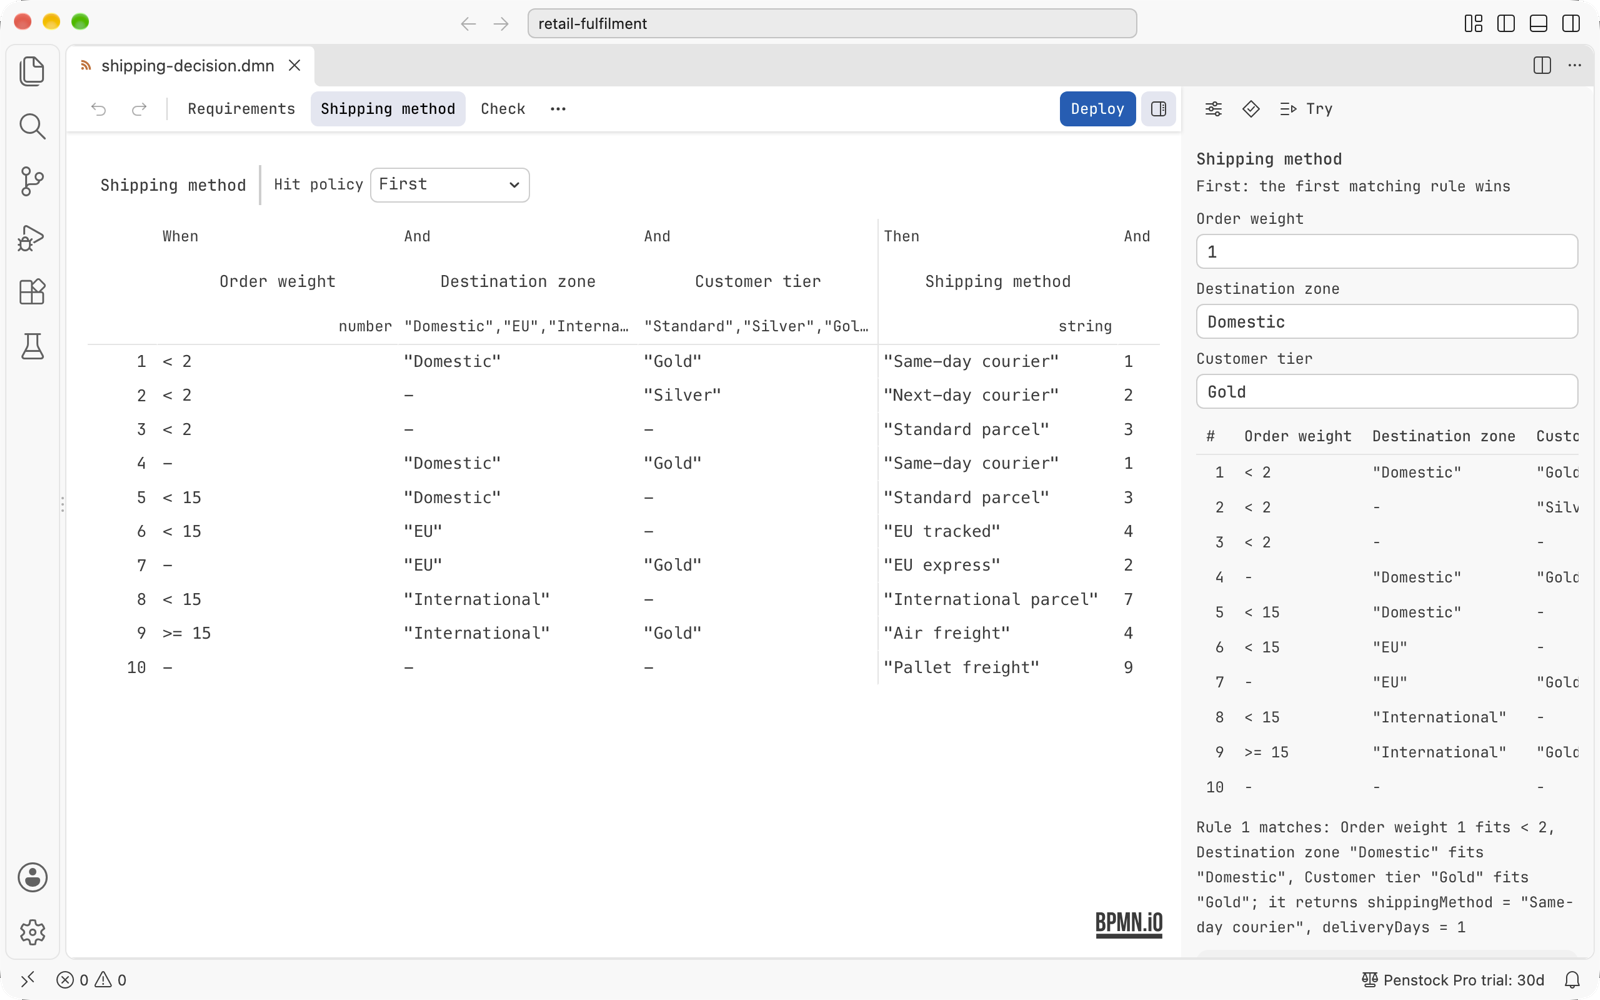Select the shipping-decision.dmn editor tab

coord(188,66)
